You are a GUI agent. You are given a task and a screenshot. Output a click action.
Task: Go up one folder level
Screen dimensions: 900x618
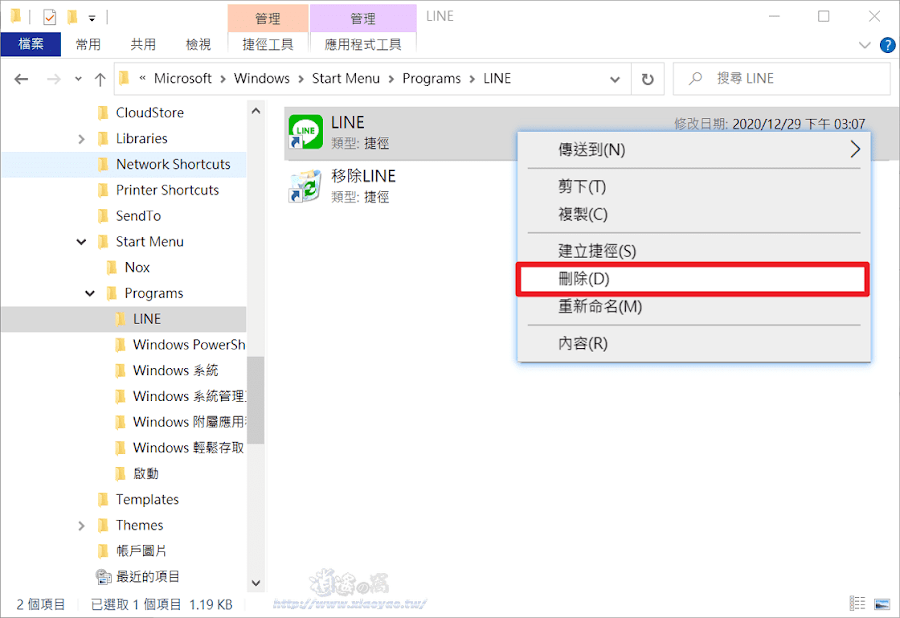pyautogui.click(x=100, y=79)
